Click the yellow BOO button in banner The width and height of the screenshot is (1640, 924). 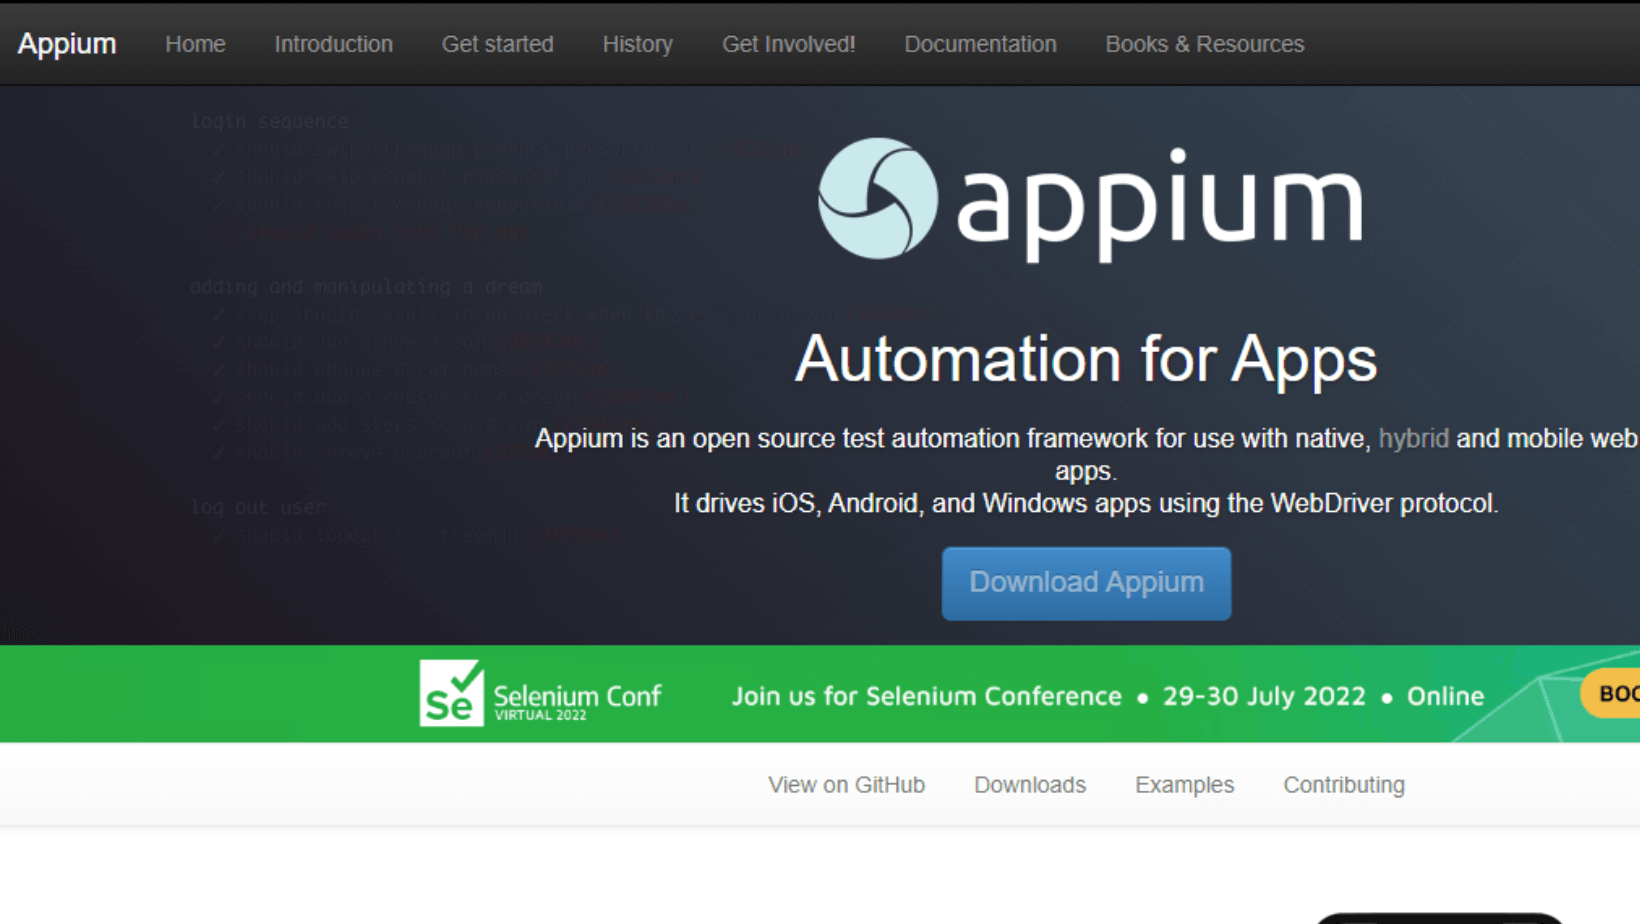point(1611,693)
